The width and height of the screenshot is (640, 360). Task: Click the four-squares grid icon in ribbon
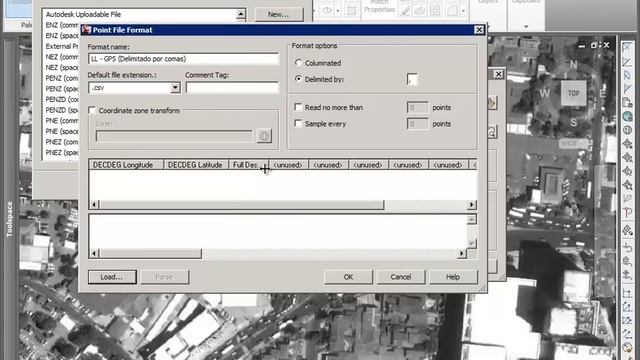pos(435,11)
